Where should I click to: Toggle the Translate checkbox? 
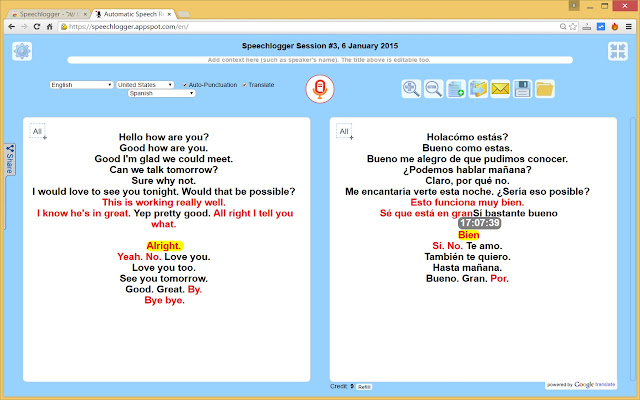coord(244,85)
